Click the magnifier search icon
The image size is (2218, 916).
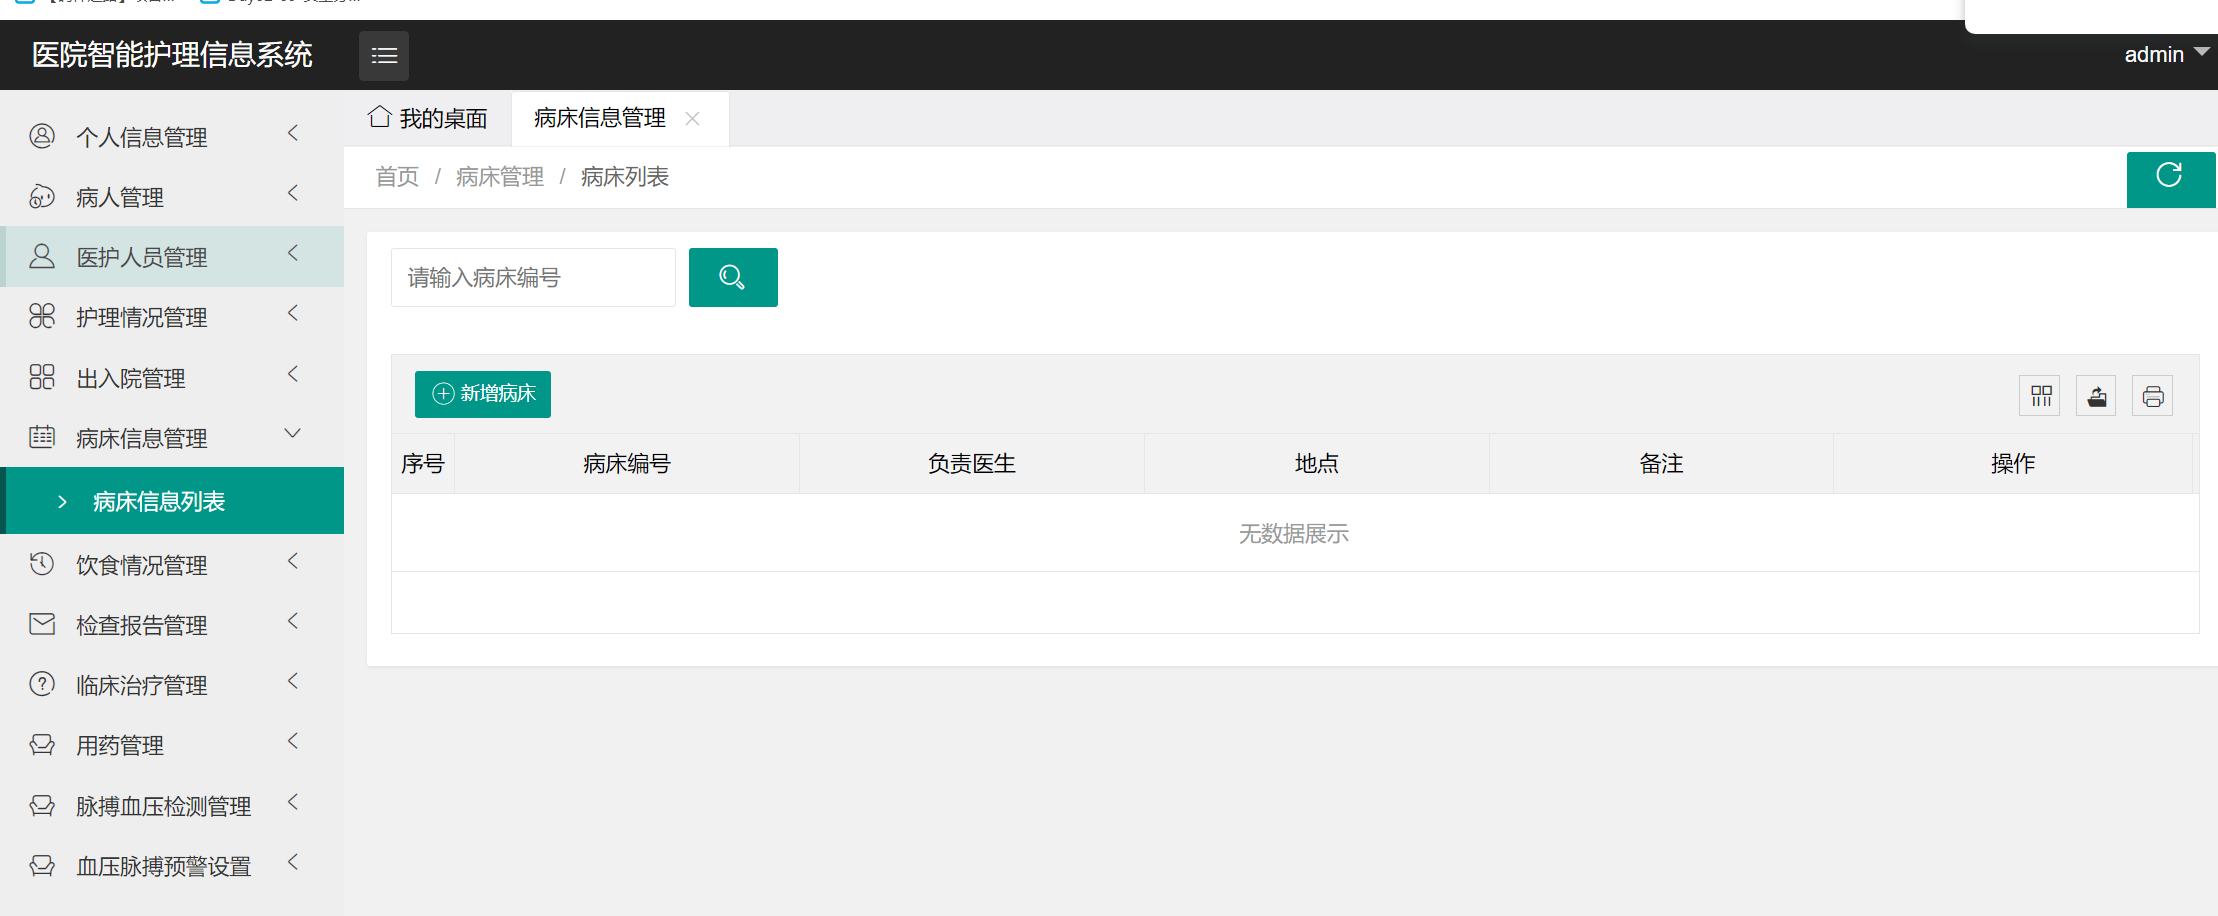click(x=733, y=277)
